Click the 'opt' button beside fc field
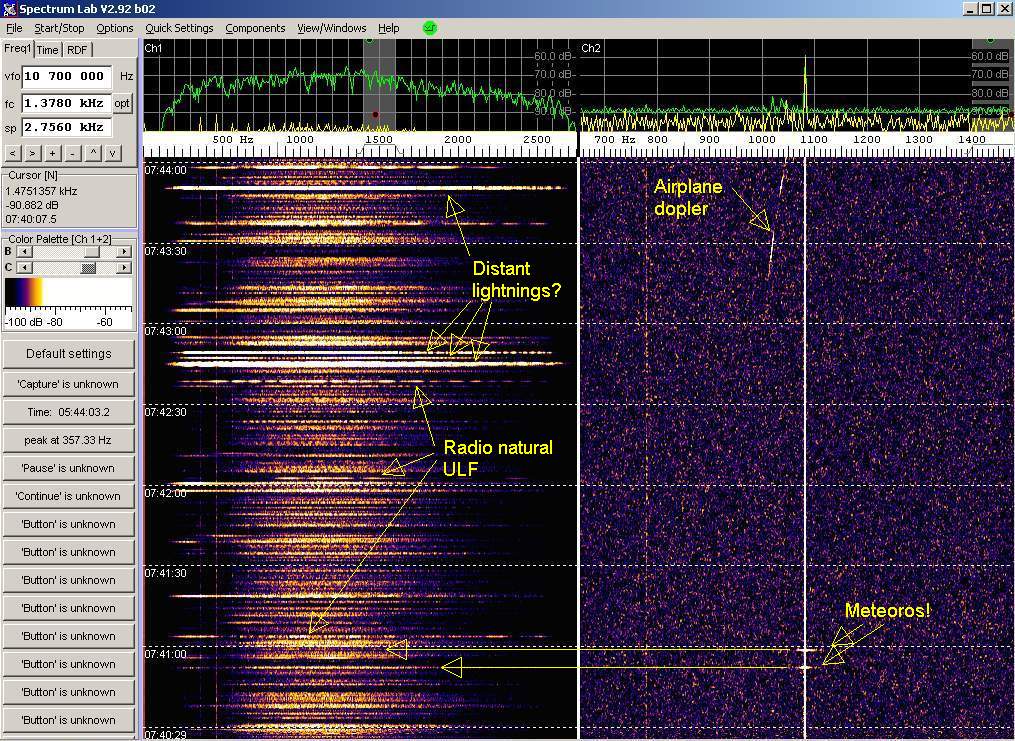The height and width of the screenshot is (741, 1015). click(x=122, y=103)
